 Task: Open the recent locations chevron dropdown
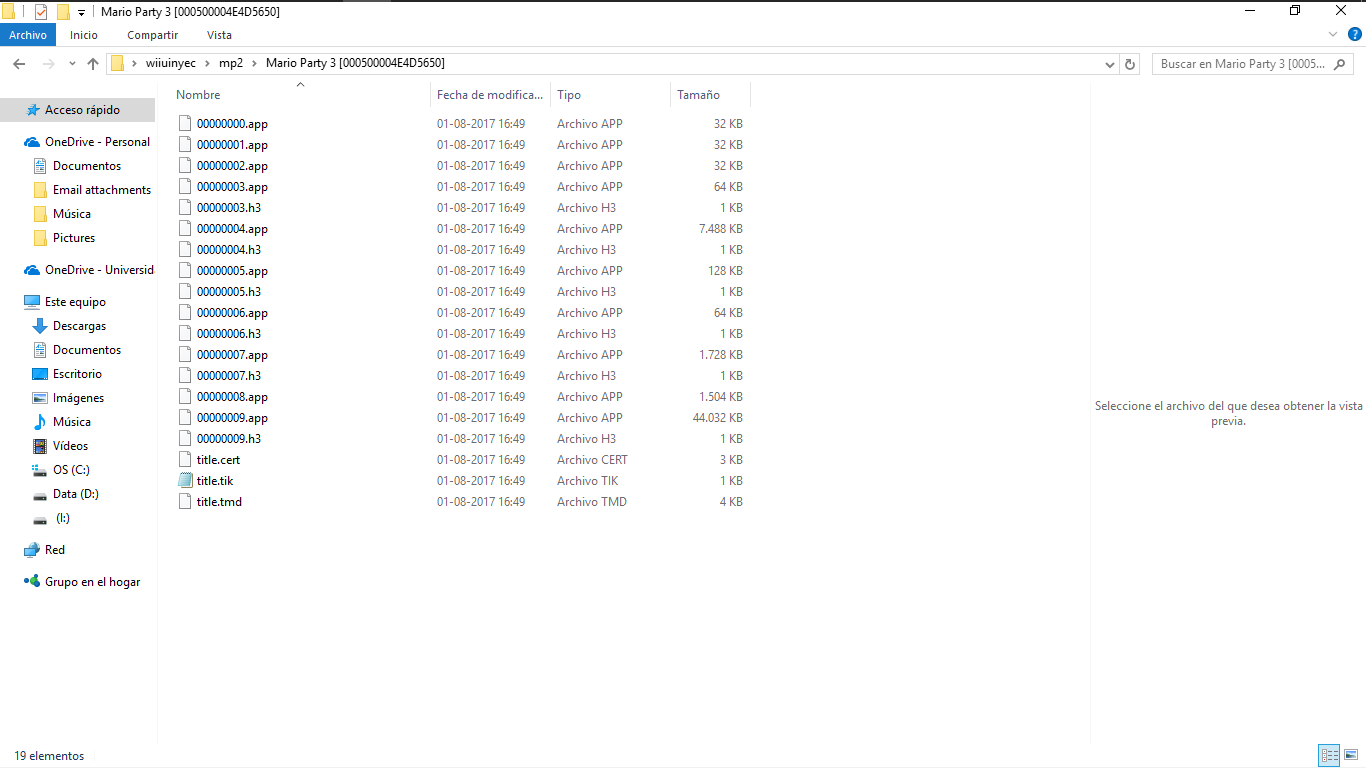(x=71, y=63)
